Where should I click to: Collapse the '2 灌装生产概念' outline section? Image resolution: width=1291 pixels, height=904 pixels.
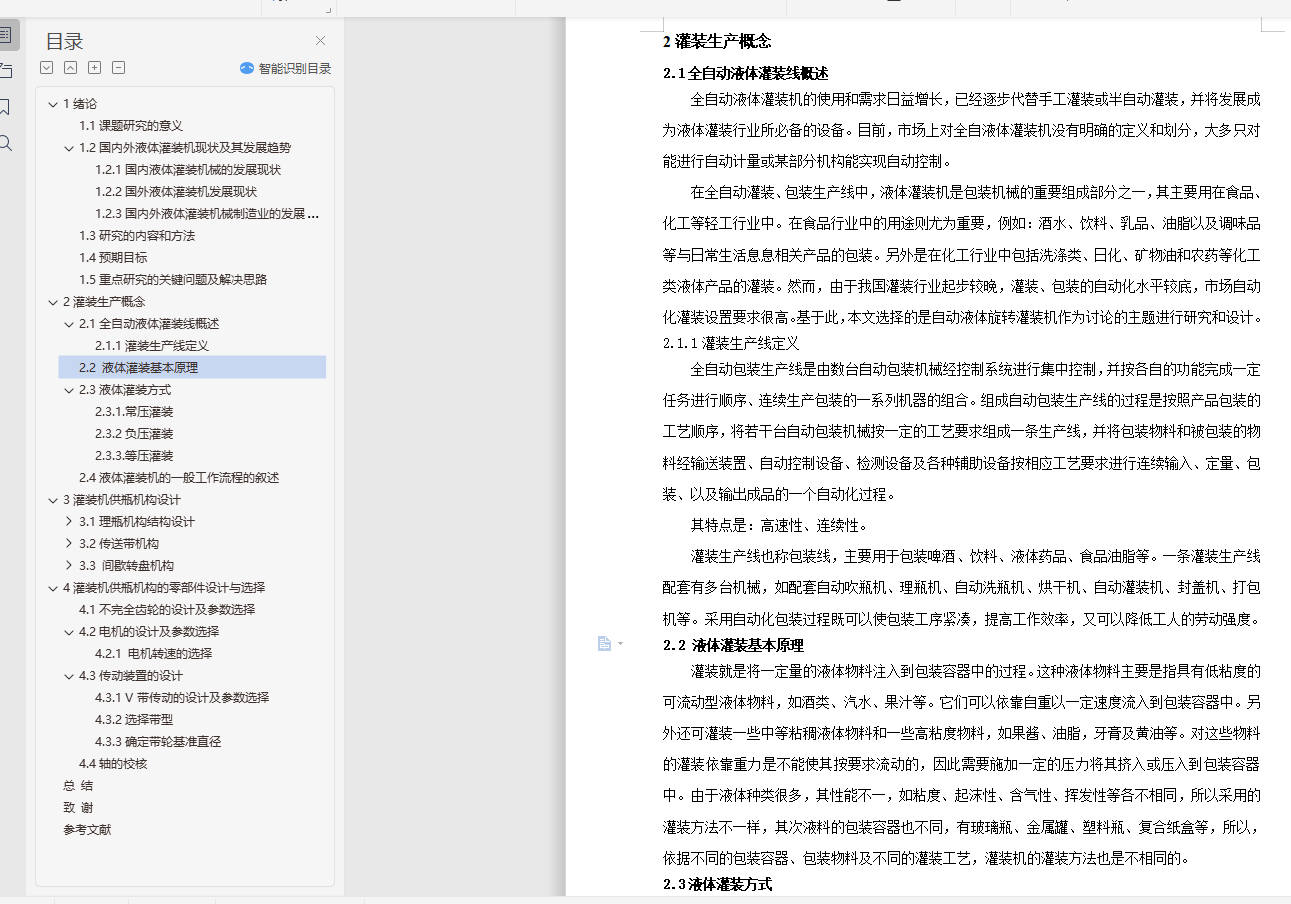point(53,301)
